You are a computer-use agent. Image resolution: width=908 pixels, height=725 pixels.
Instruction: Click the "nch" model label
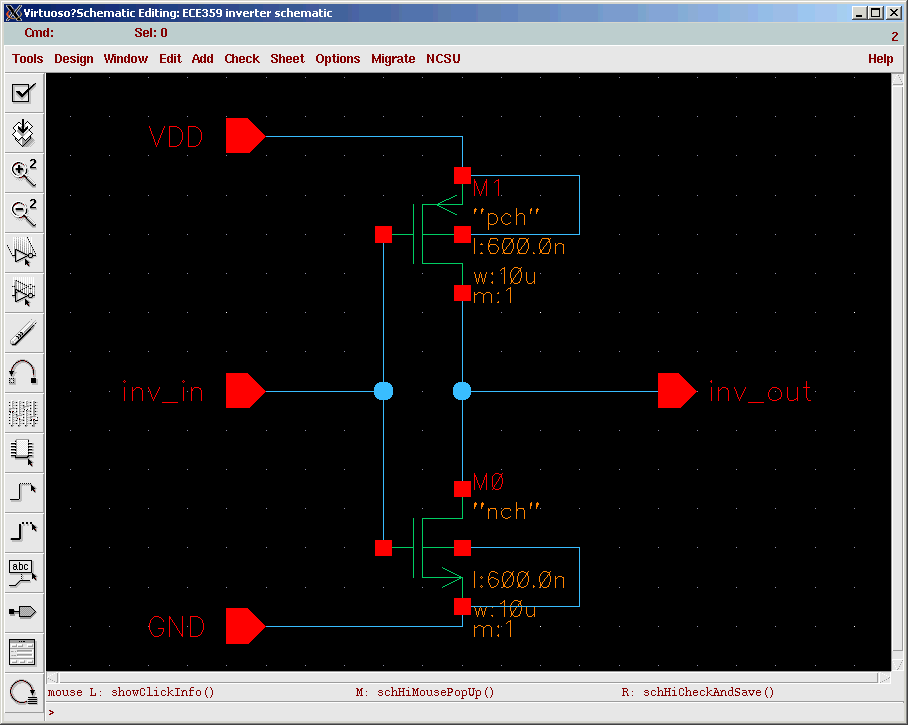pos(507,511)
